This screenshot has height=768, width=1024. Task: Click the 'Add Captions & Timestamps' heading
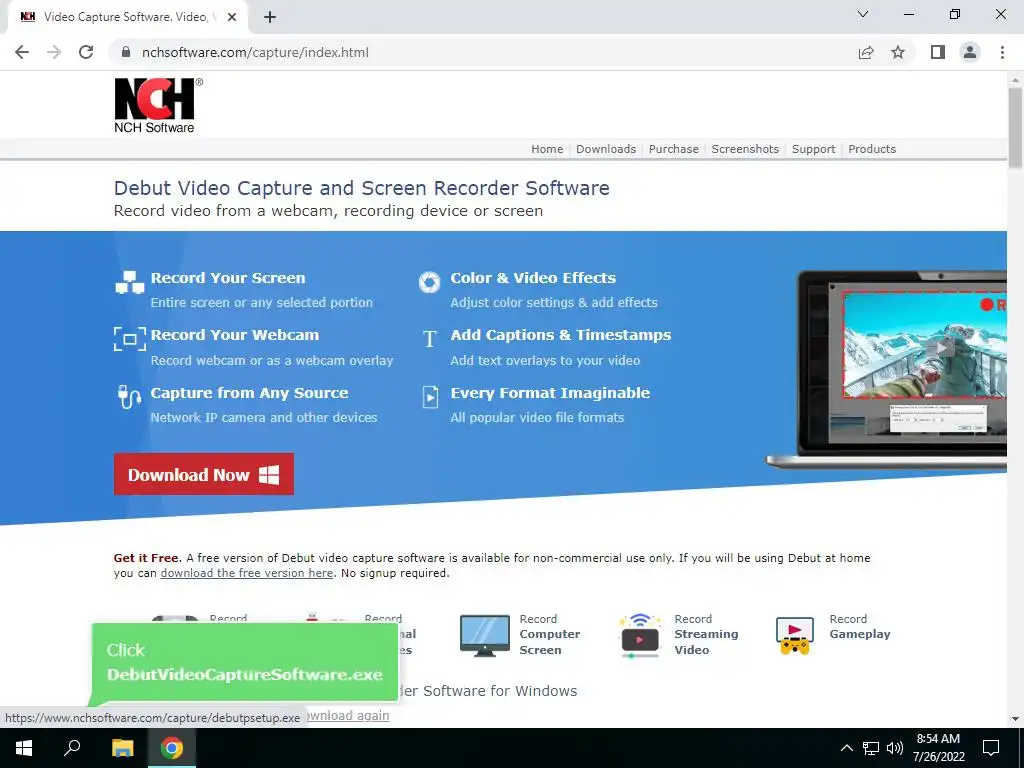tap(560, 335)
